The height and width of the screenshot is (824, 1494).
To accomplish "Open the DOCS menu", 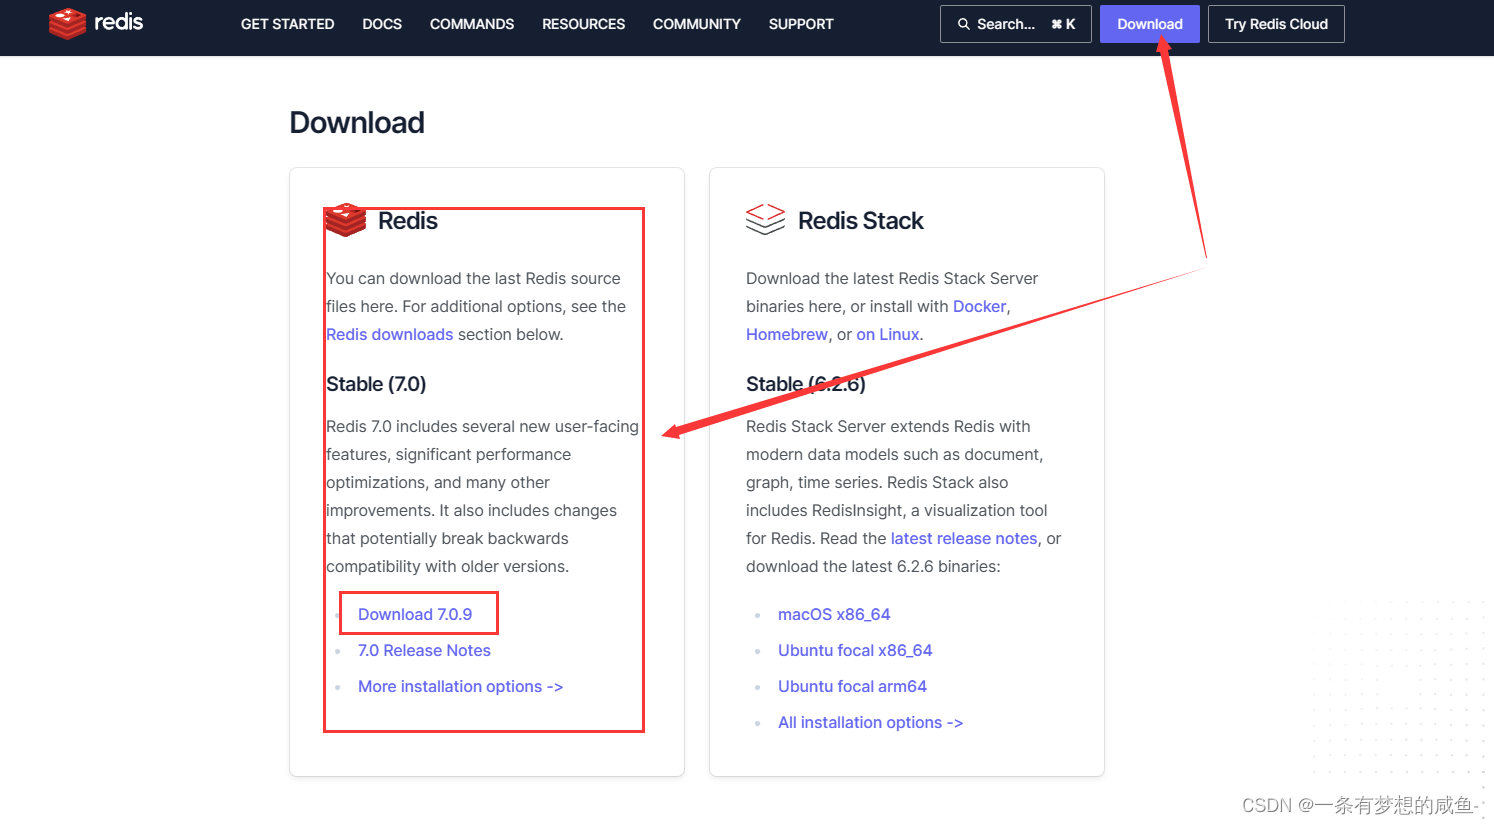I will (382, 24).
